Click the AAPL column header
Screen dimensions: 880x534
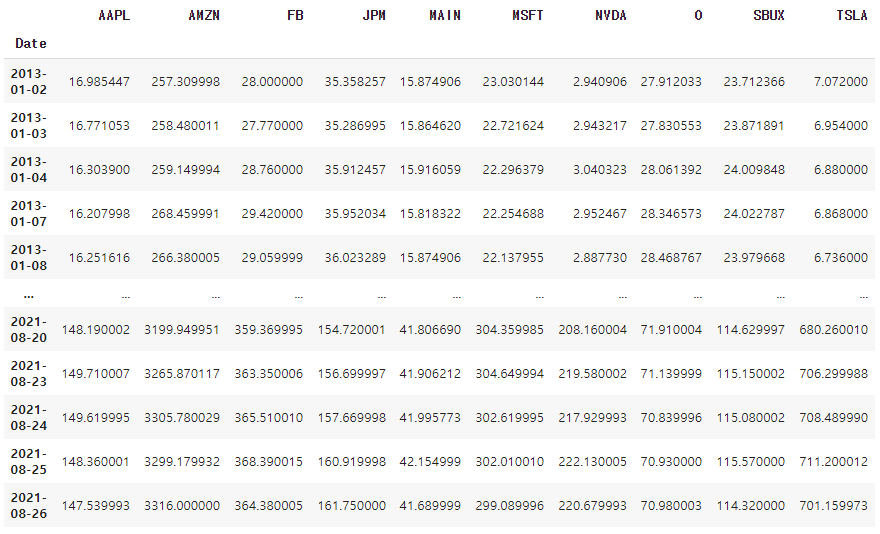114,16
